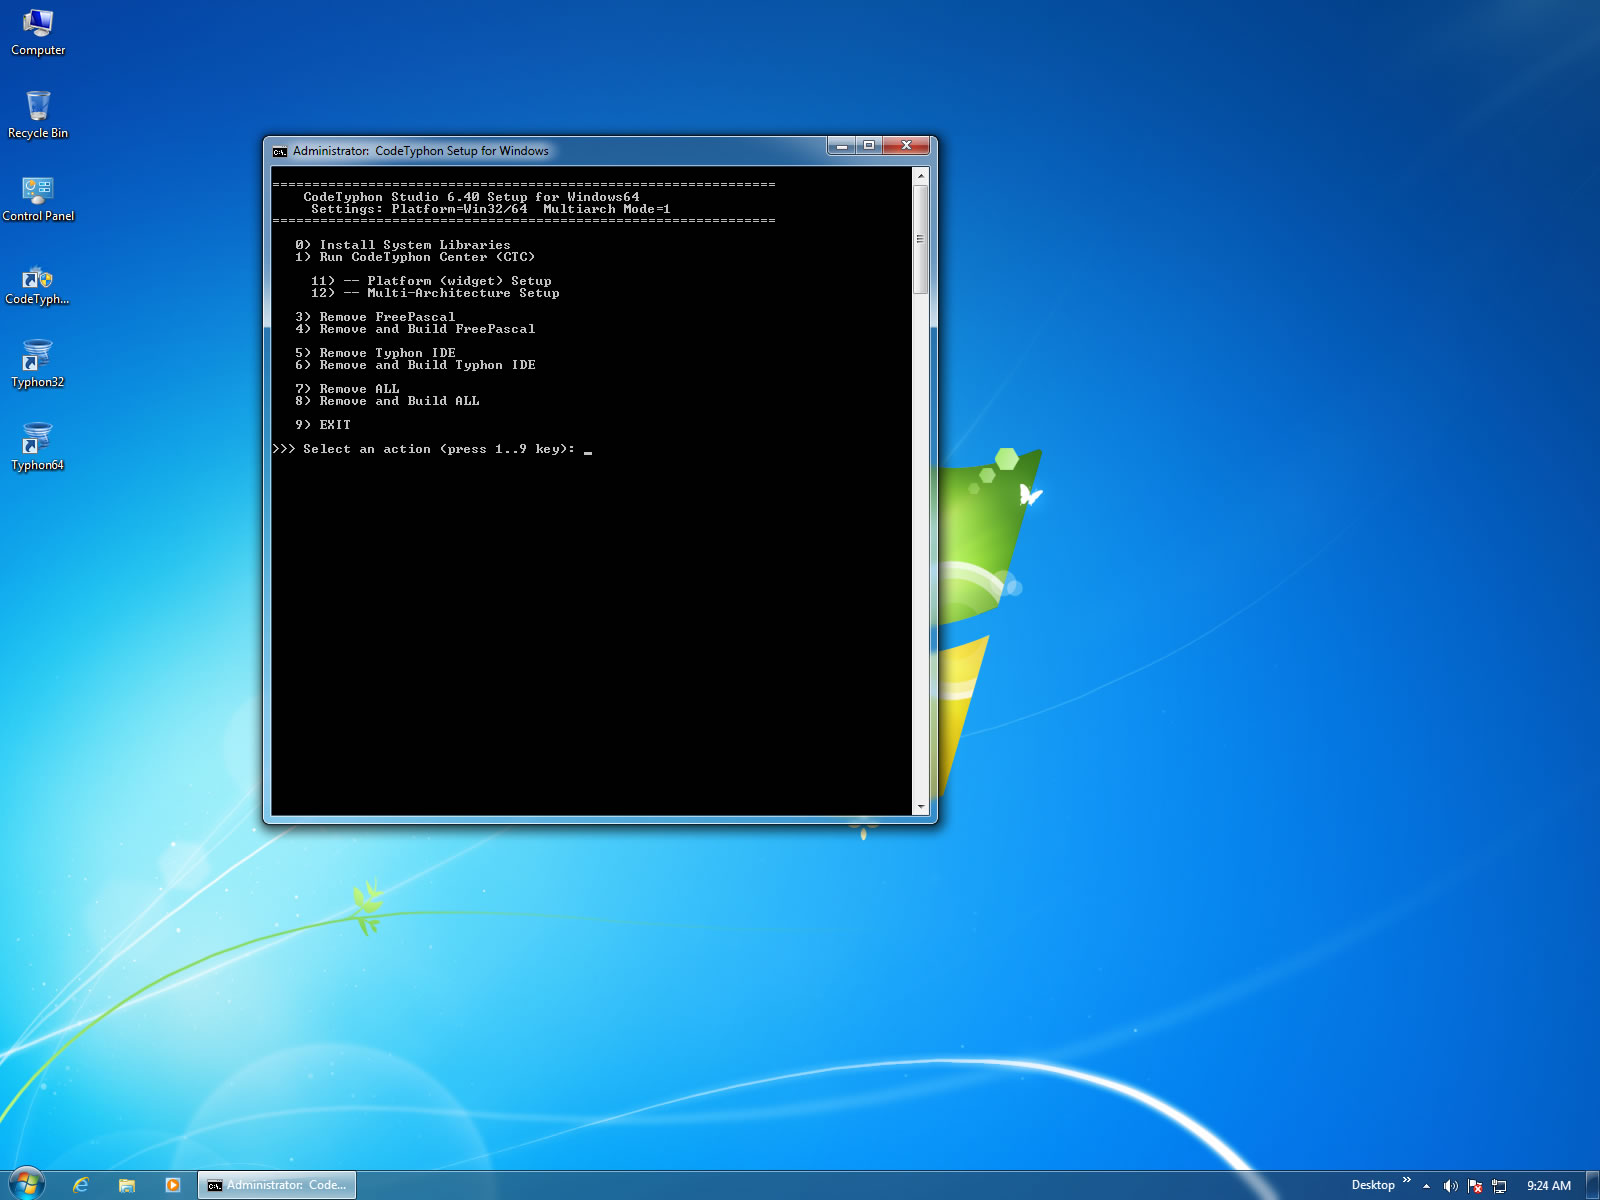
Task: Click the console window system menu icon
Action: click(x=280, y=151)
